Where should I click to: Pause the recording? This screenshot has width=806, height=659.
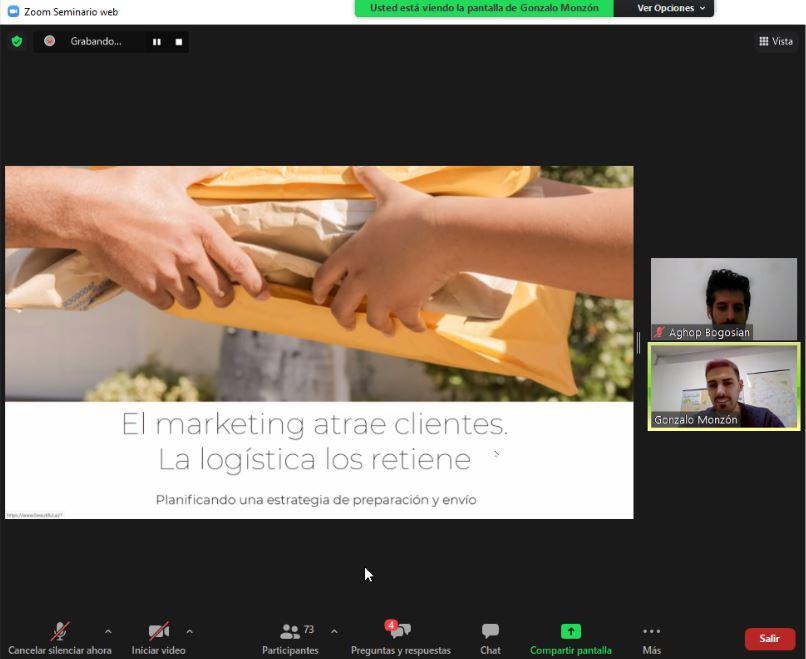point(156,42)
